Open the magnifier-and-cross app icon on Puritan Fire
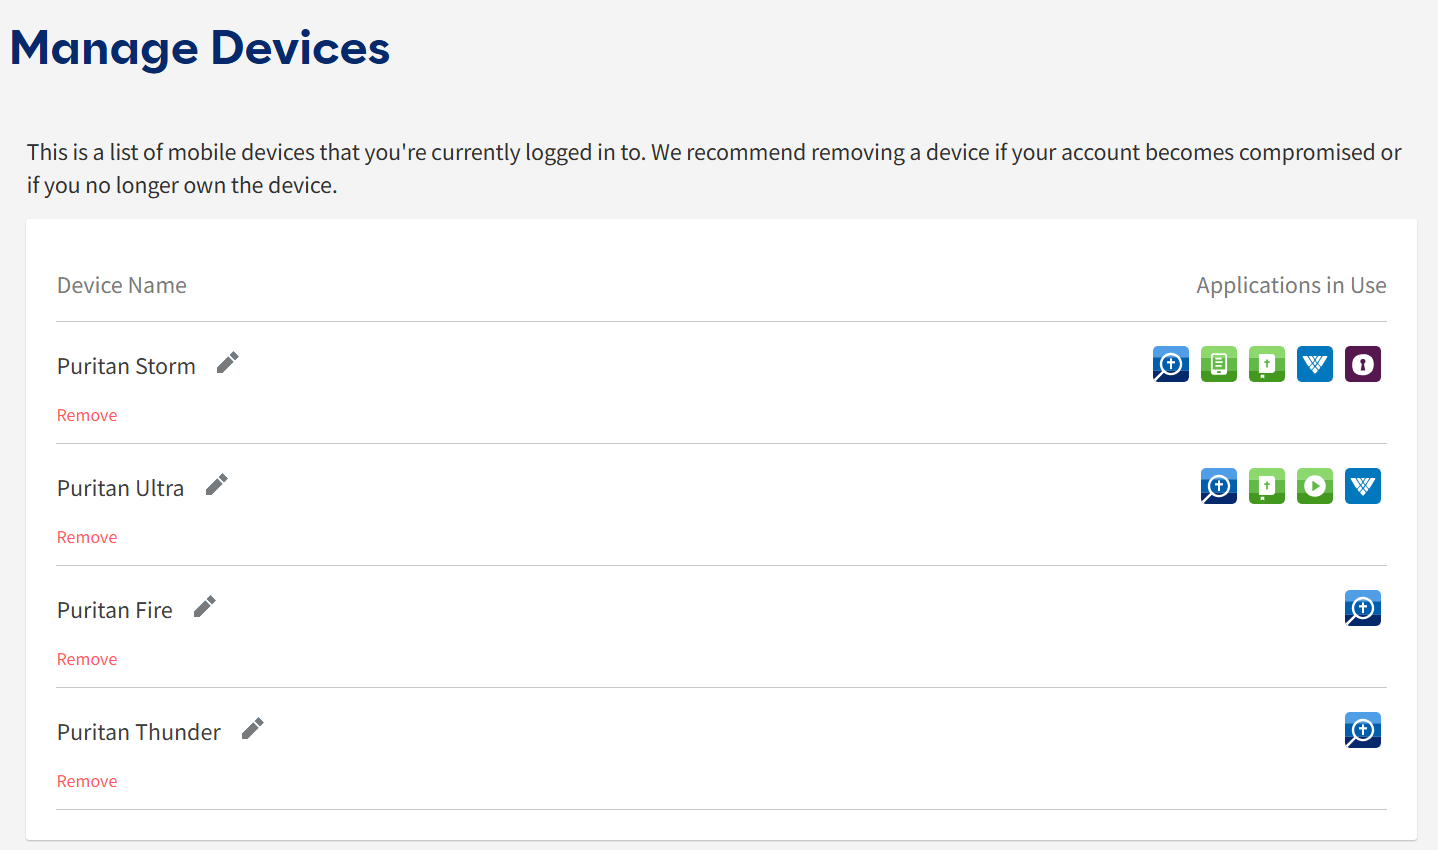 (1363, 608)
